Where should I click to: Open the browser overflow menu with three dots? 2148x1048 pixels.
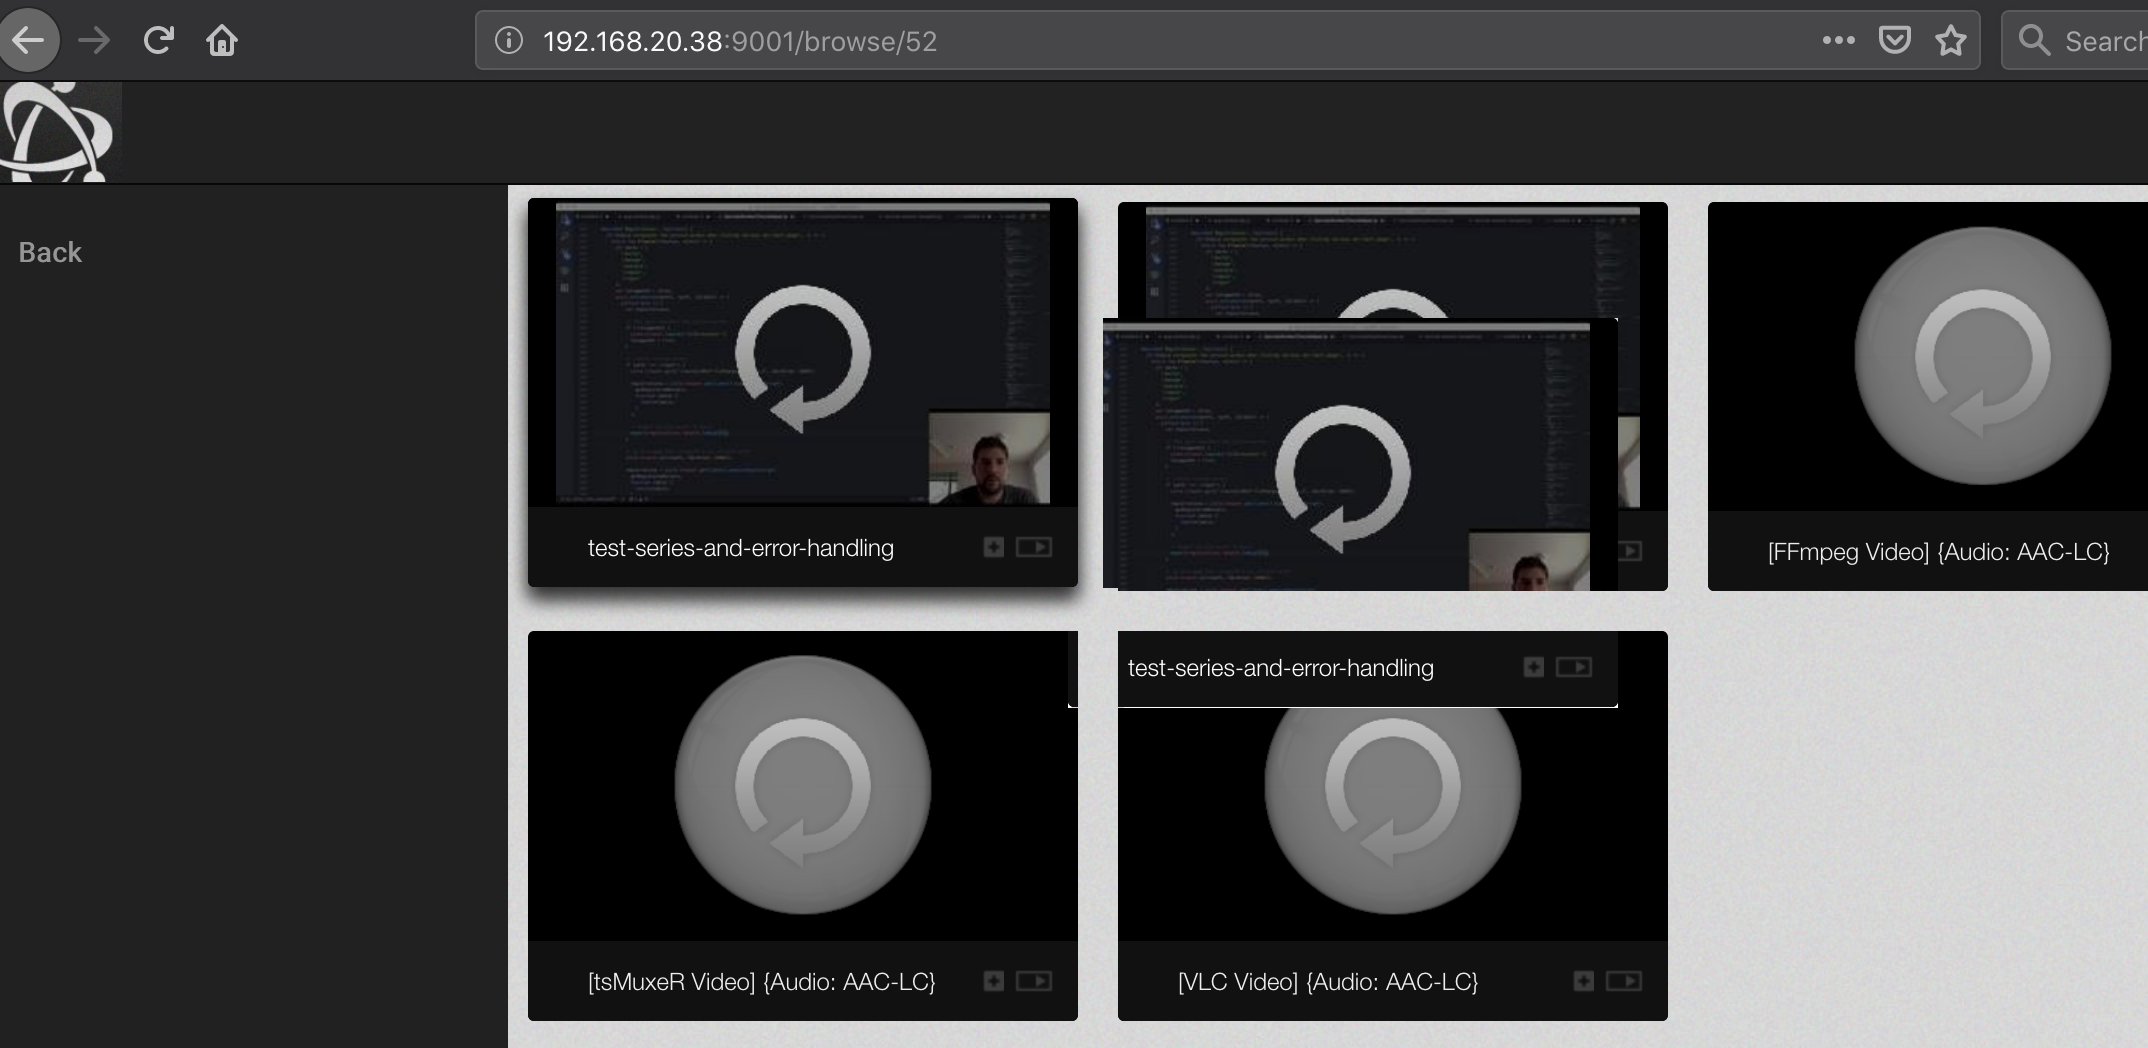click(x=1838, y=40)
